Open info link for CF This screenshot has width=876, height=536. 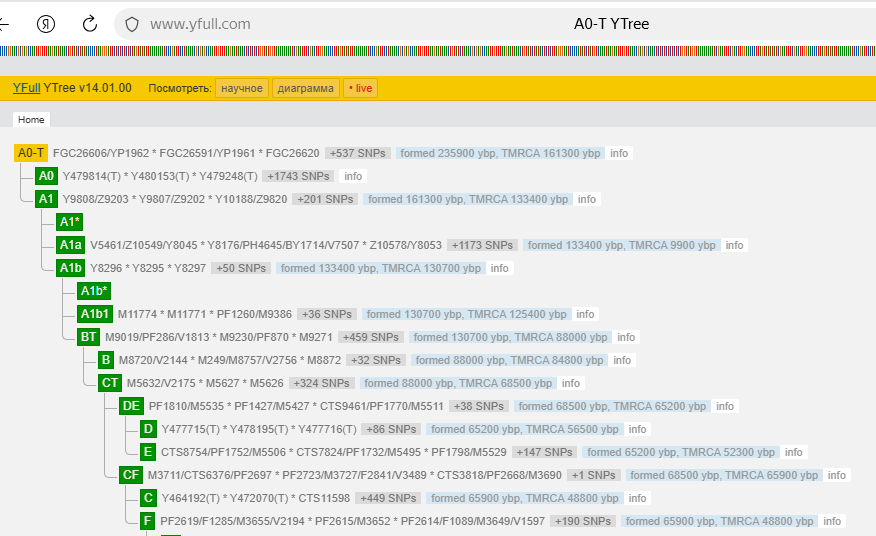coord(836,475)
